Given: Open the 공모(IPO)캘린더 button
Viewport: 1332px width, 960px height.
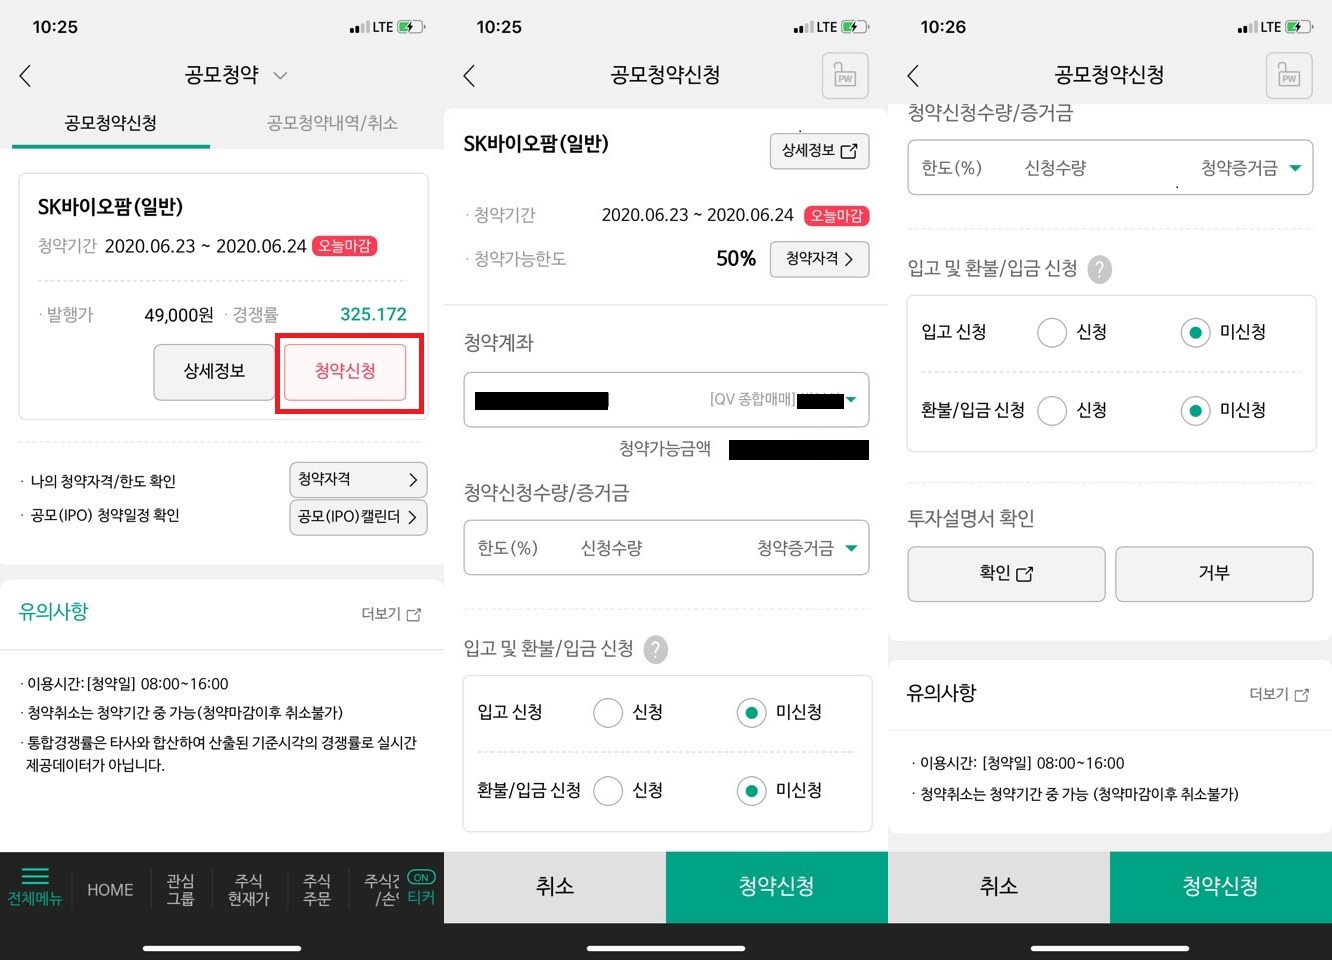Looking at the screenshot, I should [358, 517].
